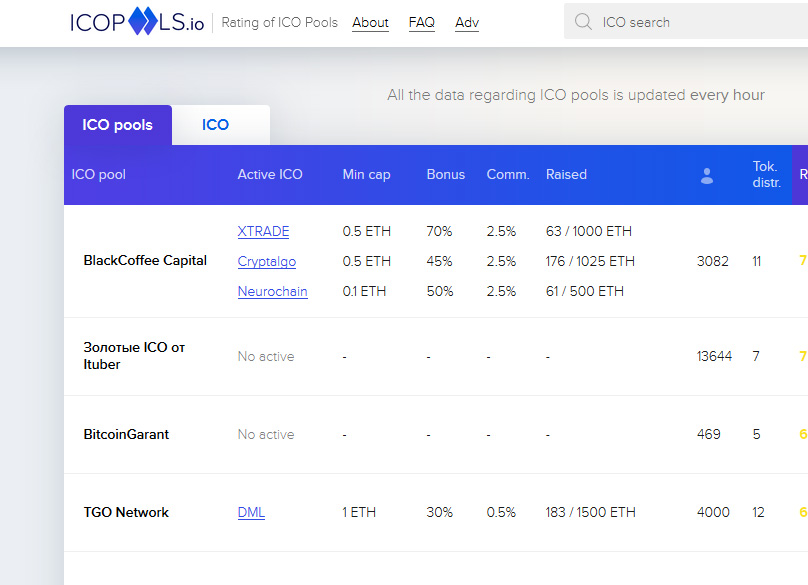The image size is (808, 585).
Task: Click the ICOPOOLS.io logo
Action: point(137,22)
